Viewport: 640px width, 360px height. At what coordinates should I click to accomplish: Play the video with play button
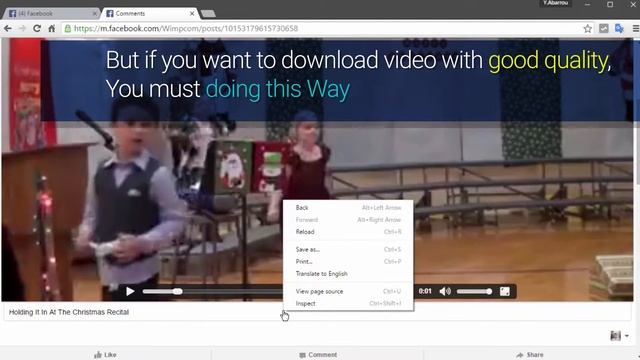pyautogui.click(x=130, y=291)
